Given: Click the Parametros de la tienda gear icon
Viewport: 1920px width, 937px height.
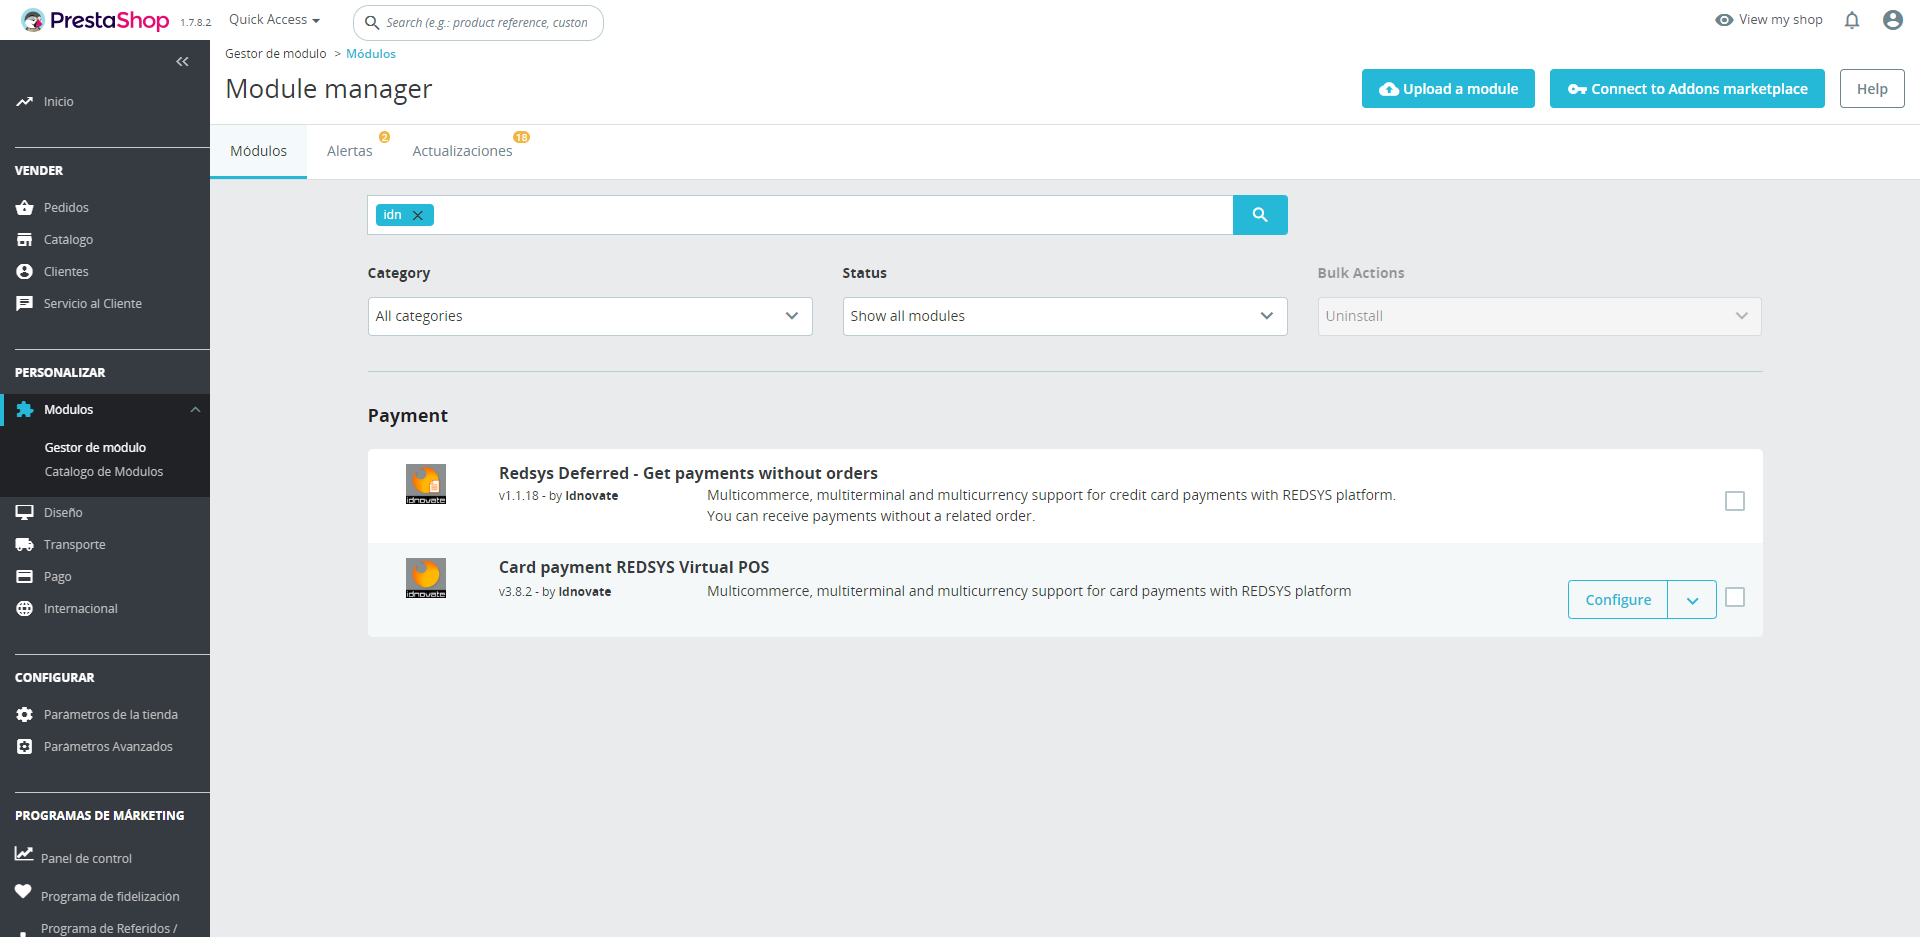Looking at the screenshot, I should (25, 715).
